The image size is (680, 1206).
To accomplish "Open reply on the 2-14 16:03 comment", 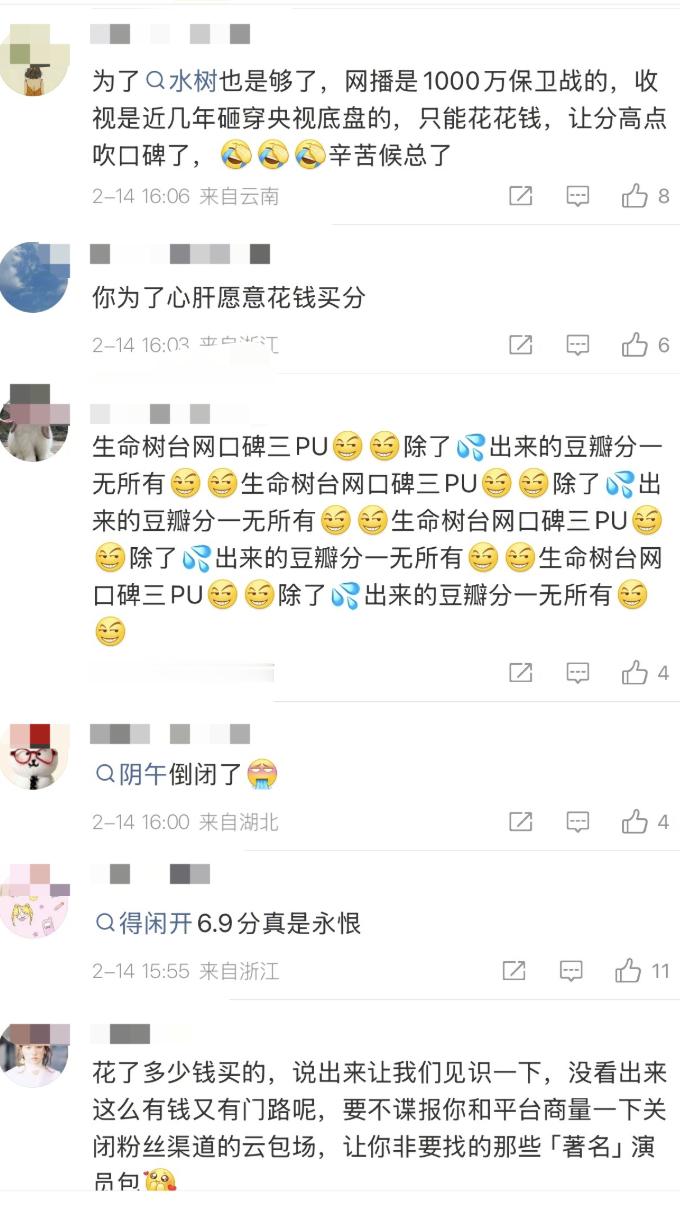I will 578,345.
